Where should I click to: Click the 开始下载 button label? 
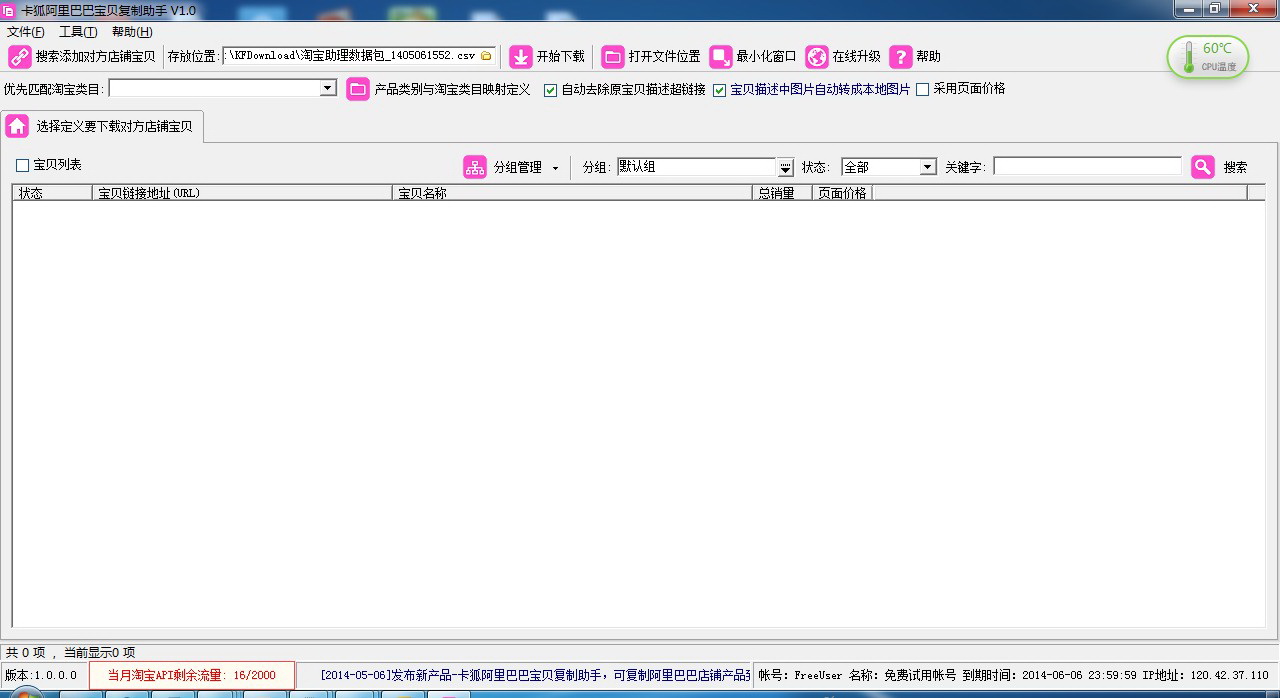pos(561,56)
